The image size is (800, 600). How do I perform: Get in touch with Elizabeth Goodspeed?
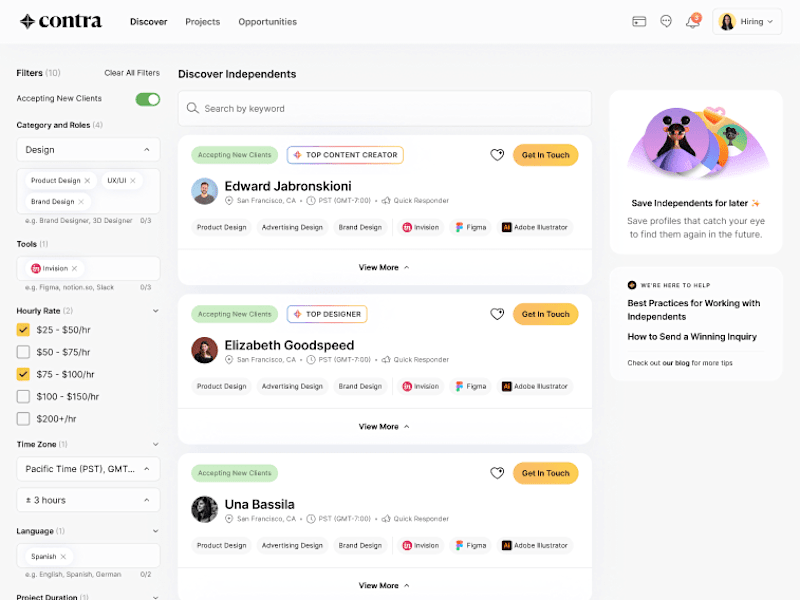coord(545,314)
